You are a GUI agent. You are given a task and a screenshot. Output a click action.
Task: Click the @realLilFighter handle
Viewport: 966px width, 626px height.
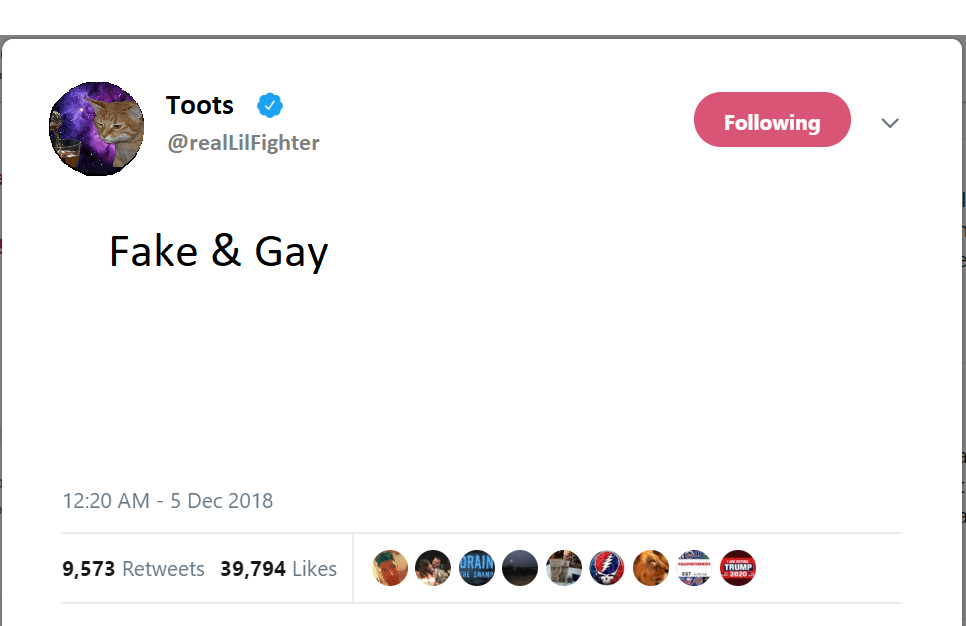[x=243, y=143]
